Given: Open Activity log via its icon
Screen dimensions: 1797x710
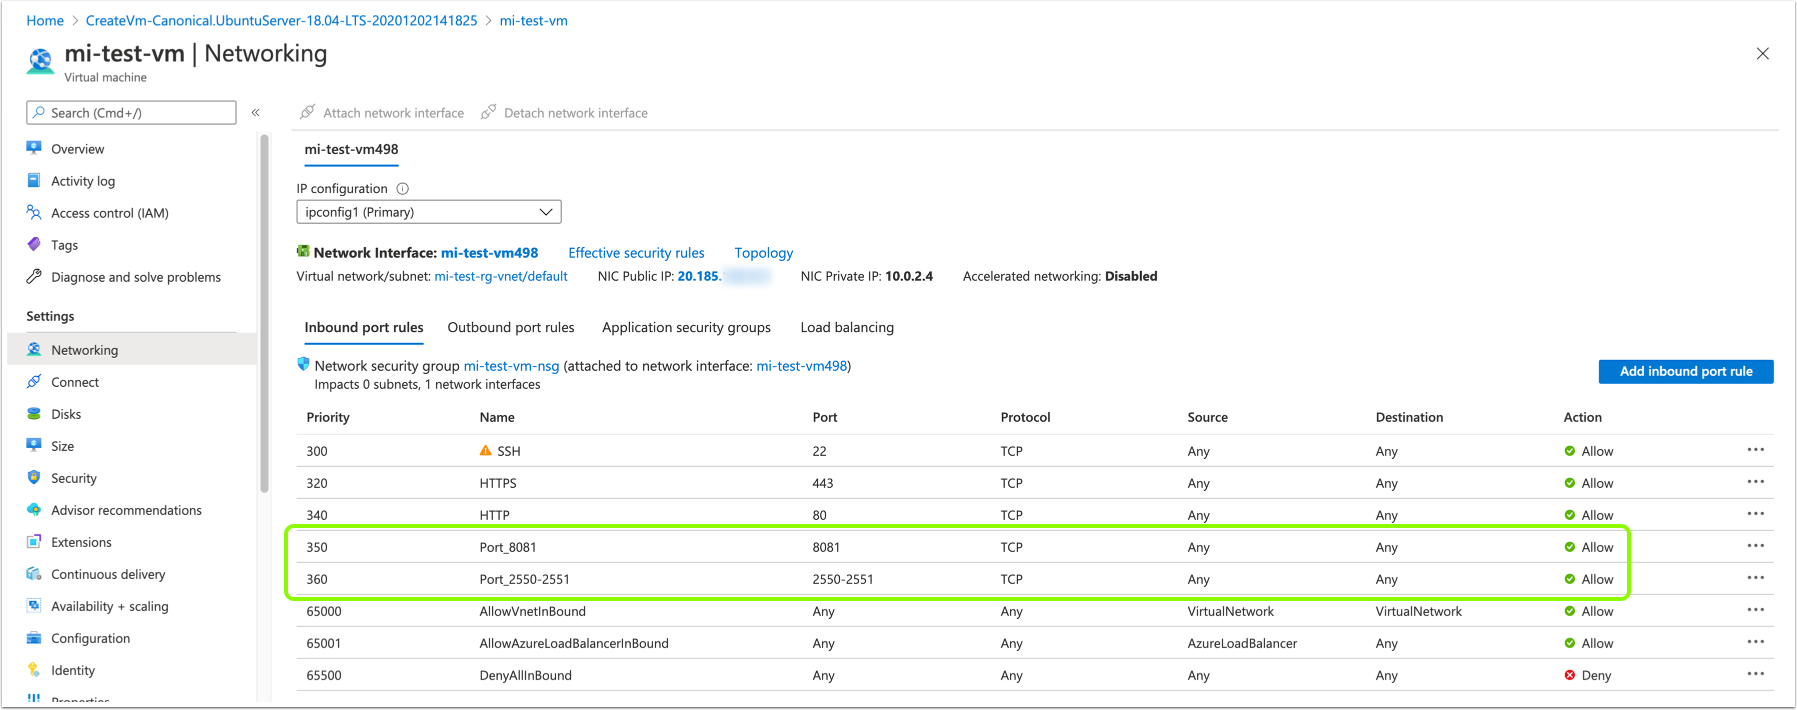Looking at the screenshot, I should click(x=34, y=181).
